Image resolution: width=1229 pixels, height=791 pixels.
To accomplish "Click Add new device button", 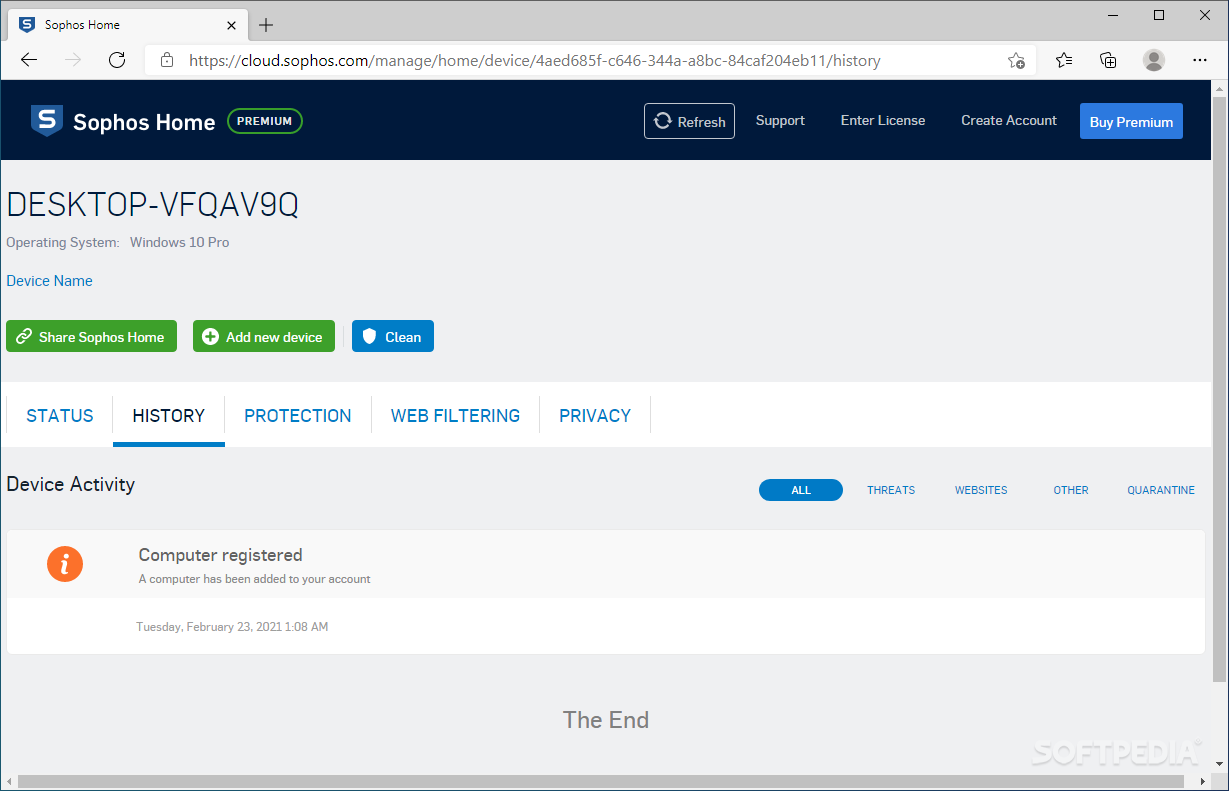I will (264, 337).
